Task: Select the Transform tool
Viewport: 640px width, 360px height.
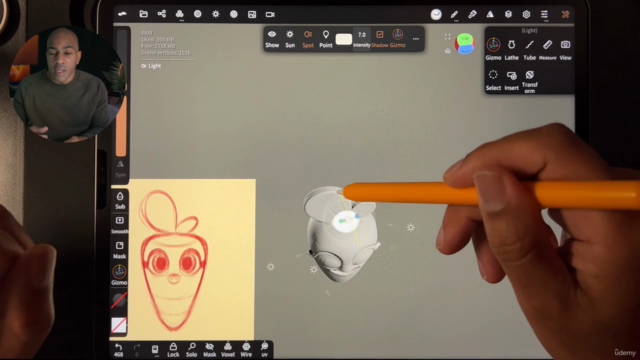Action: tap(529, 82)
